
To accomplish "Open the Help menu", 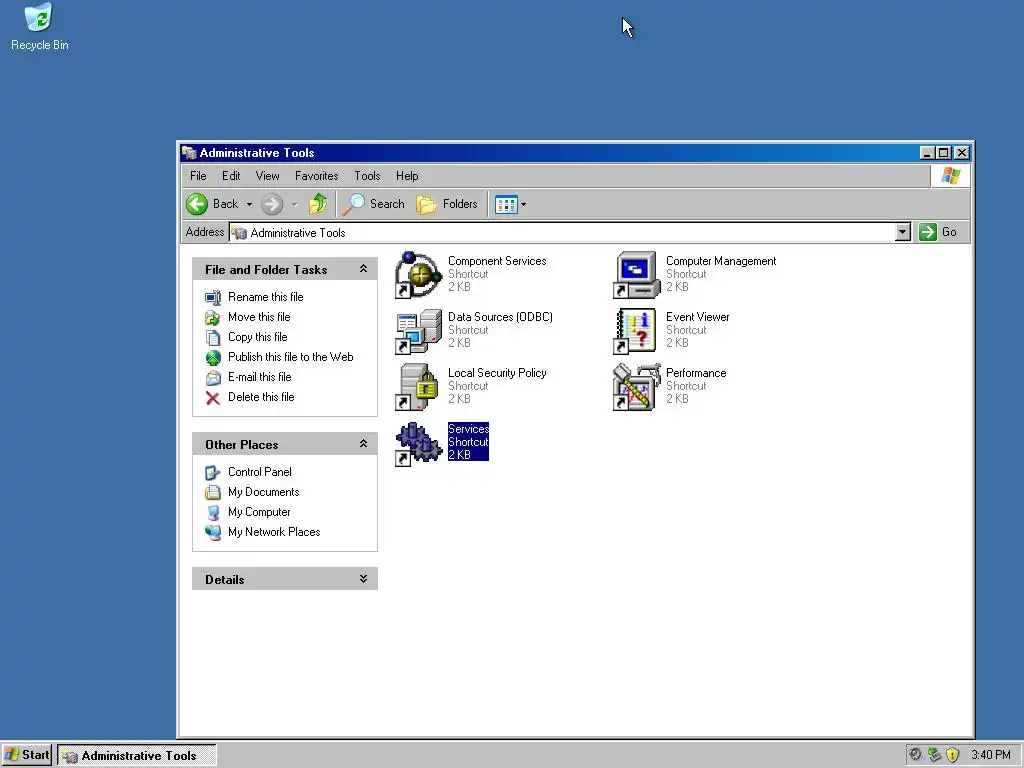I will coord(407,176).
